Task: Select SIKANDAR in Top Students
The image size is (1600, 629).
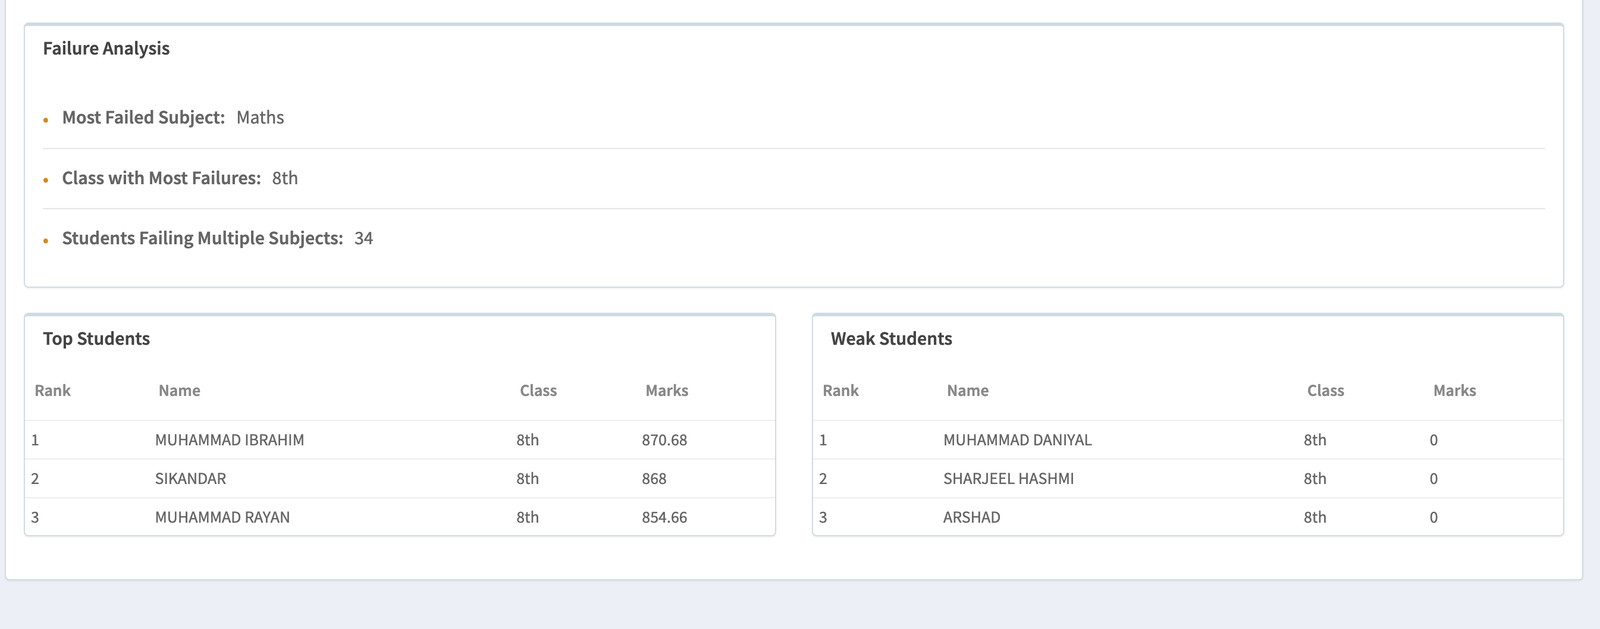Action: 190,479
